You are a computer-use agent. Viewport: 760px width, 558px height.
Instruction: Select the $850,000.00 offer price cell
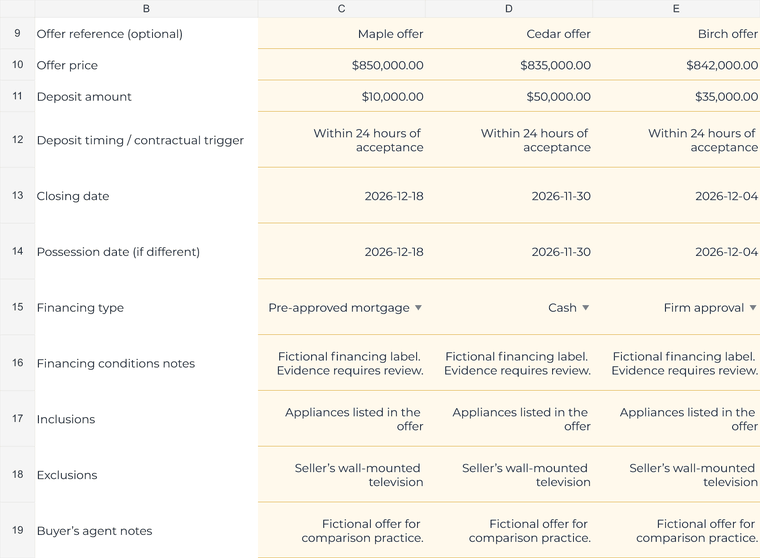[x=342, y=65]
